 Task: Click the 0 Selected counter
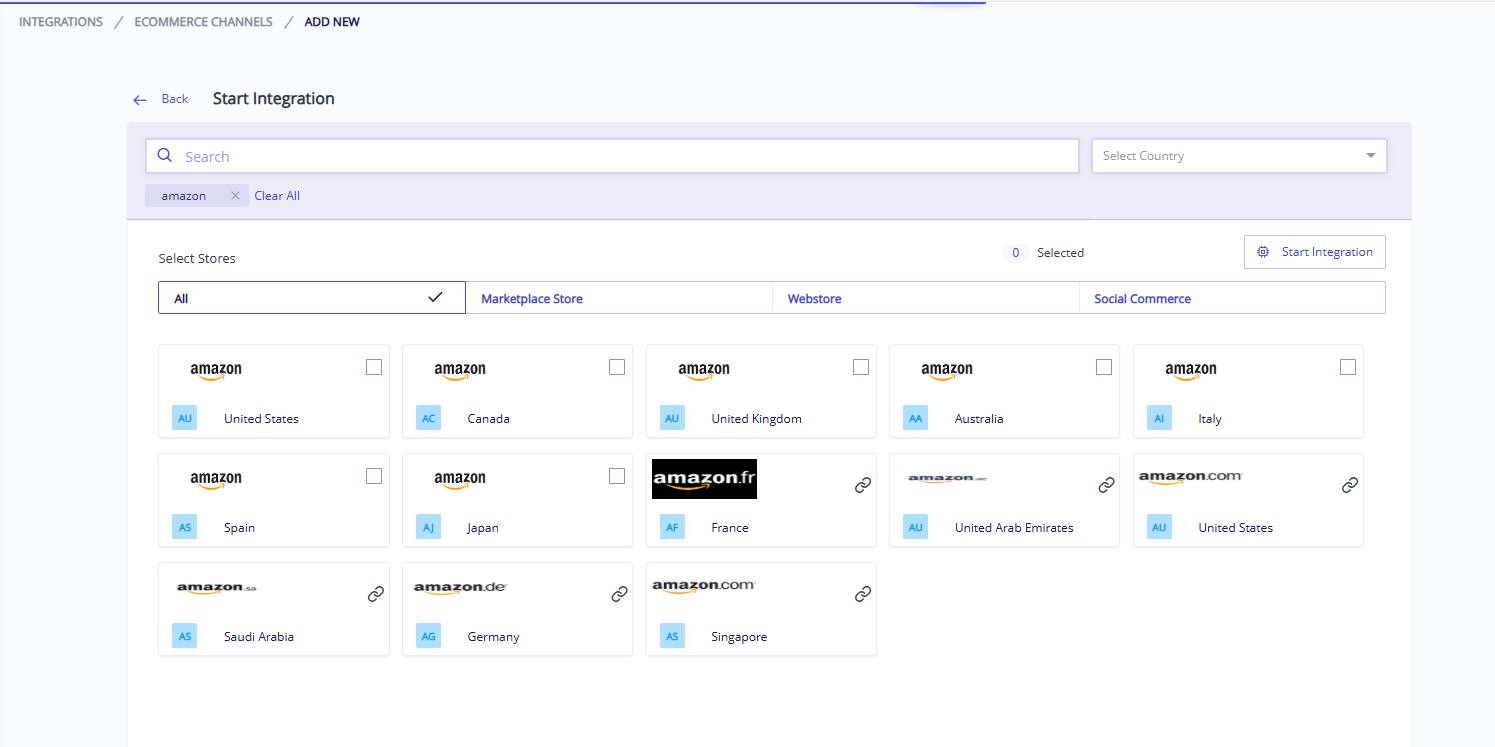(x=1045, y=253)
